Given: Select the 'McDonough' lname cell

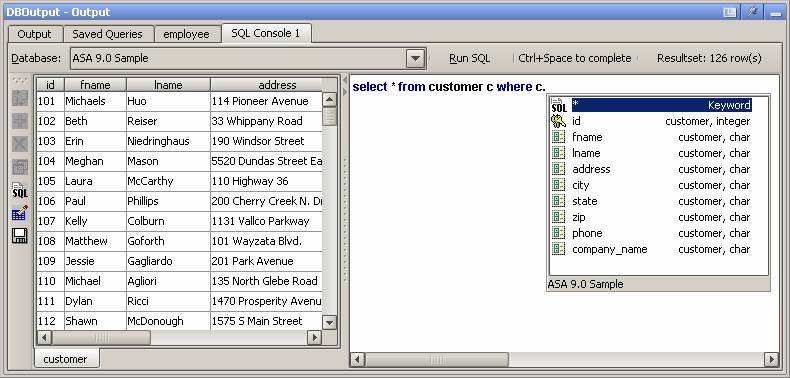Looking at the screenshot, I should tap(168, 321).
